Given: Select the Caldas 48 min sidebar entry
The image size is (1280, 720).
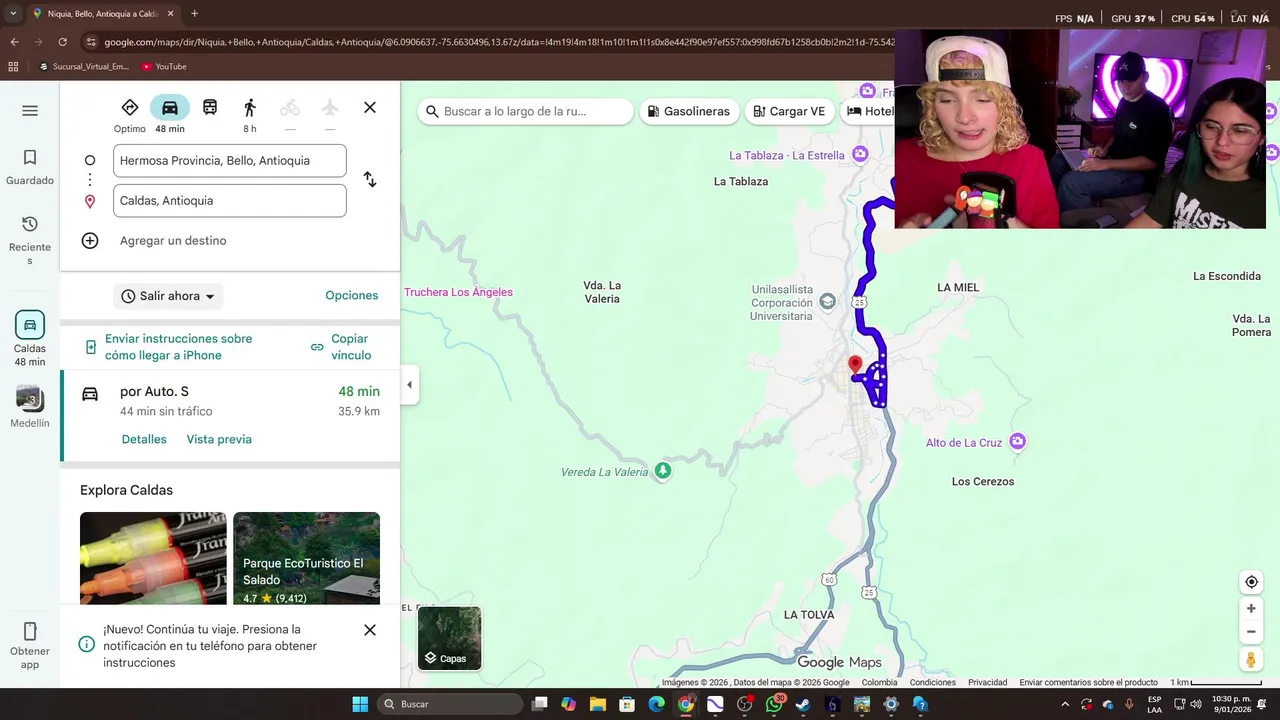Looking at the screenshot, I should pos(30,339).
